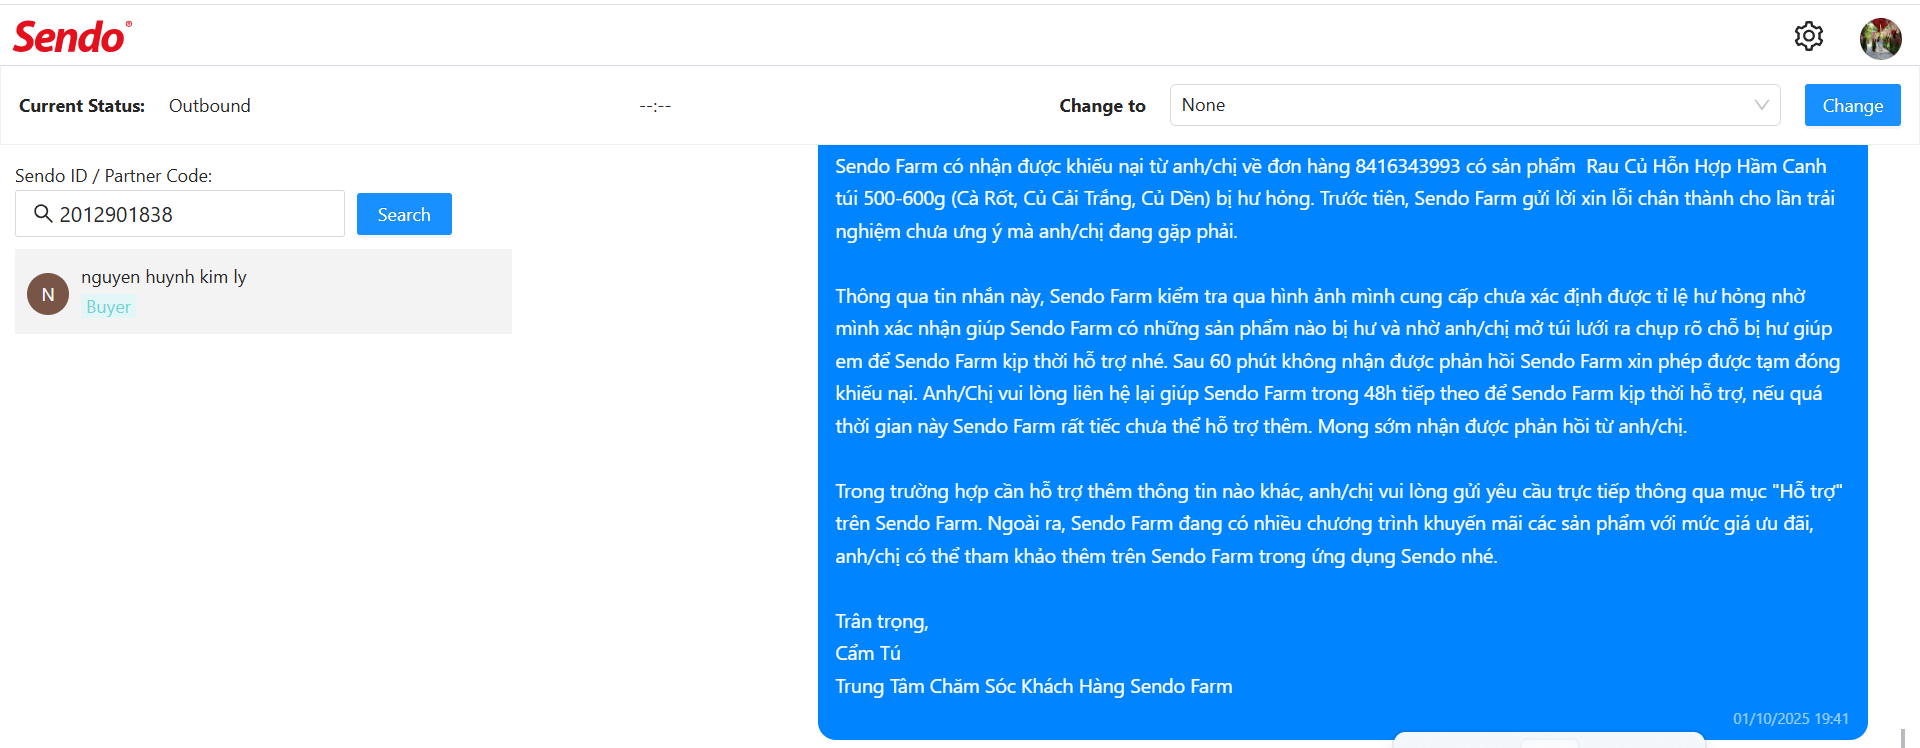Open the status dropdown showing None
Viewport: 1920px width, 748px height.
pyautogui.click(x=1475, y=105)
